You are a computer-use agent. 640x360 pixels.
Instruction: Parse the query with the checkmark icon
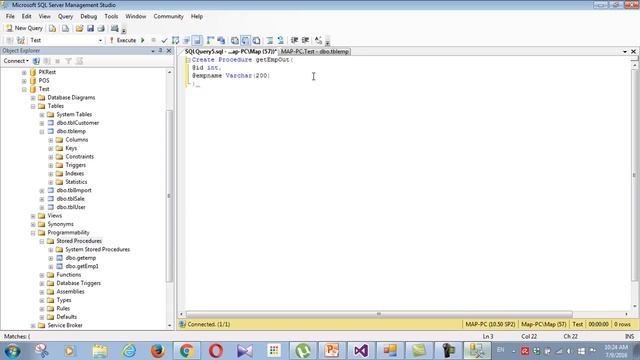pyautogui.click(x=164, y=40)
